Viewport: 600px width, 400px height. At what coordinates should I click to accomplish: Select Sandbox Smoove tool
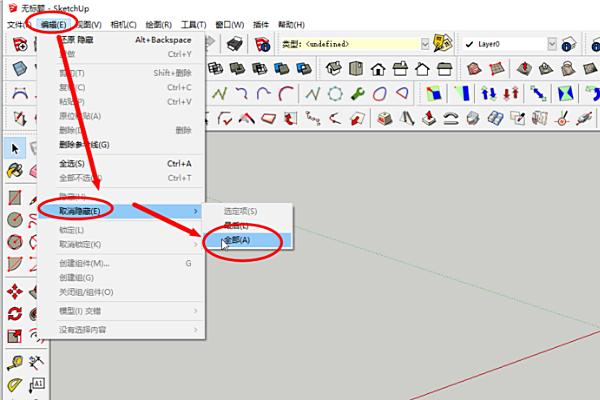[524, 69]
